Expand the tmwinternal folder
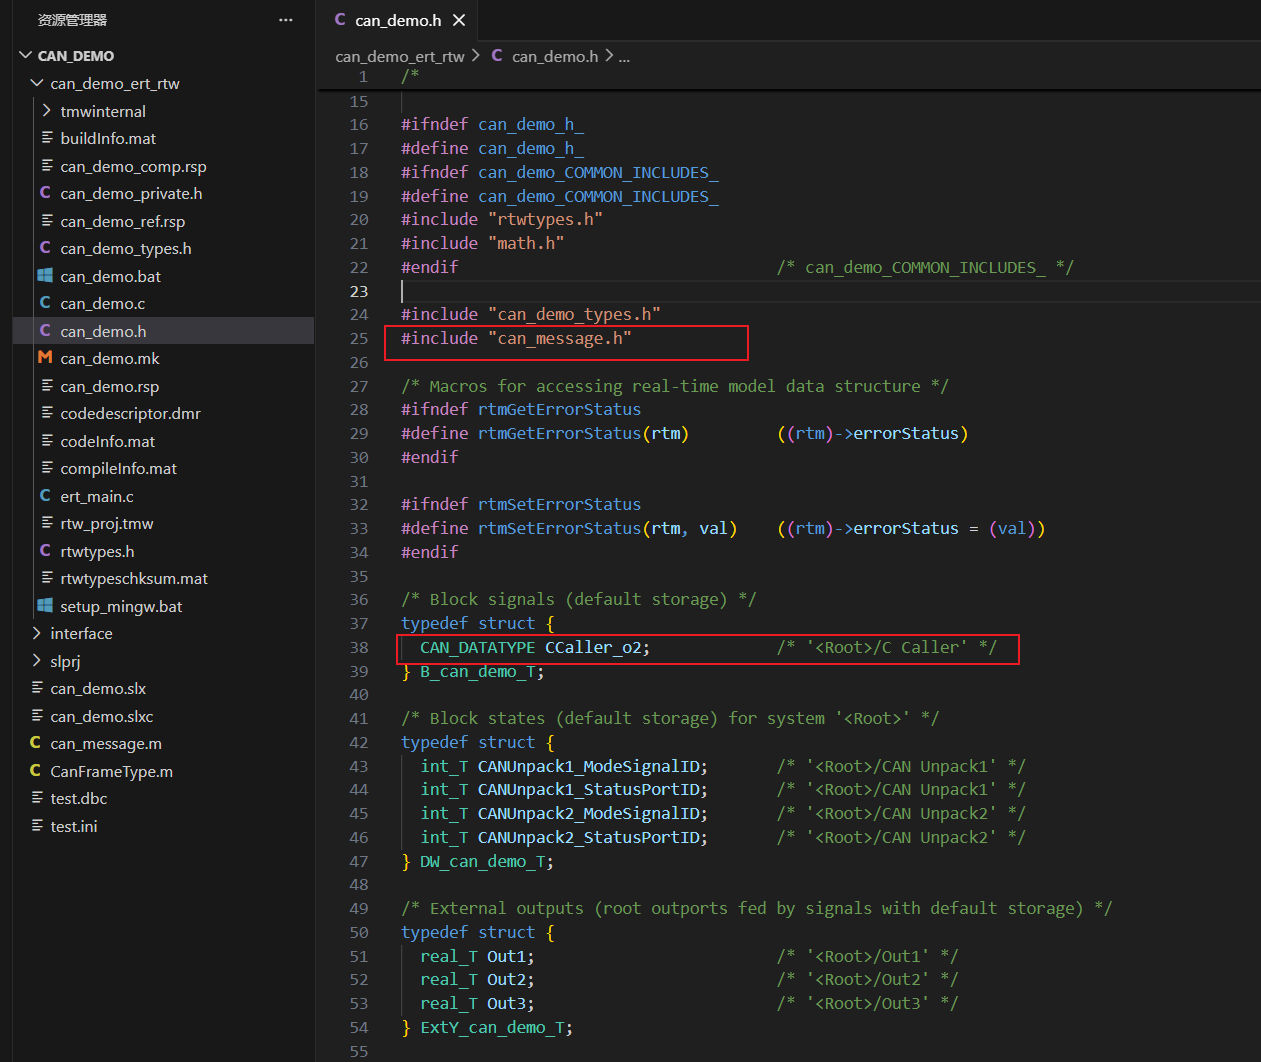Image resolution: width=1261 pixels, height=1062 pixels. click(x=47, y=111)
